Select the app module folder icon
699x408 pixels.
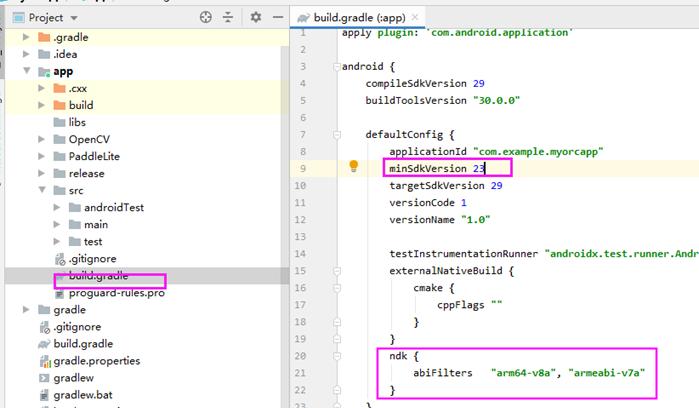pos(44,71)
